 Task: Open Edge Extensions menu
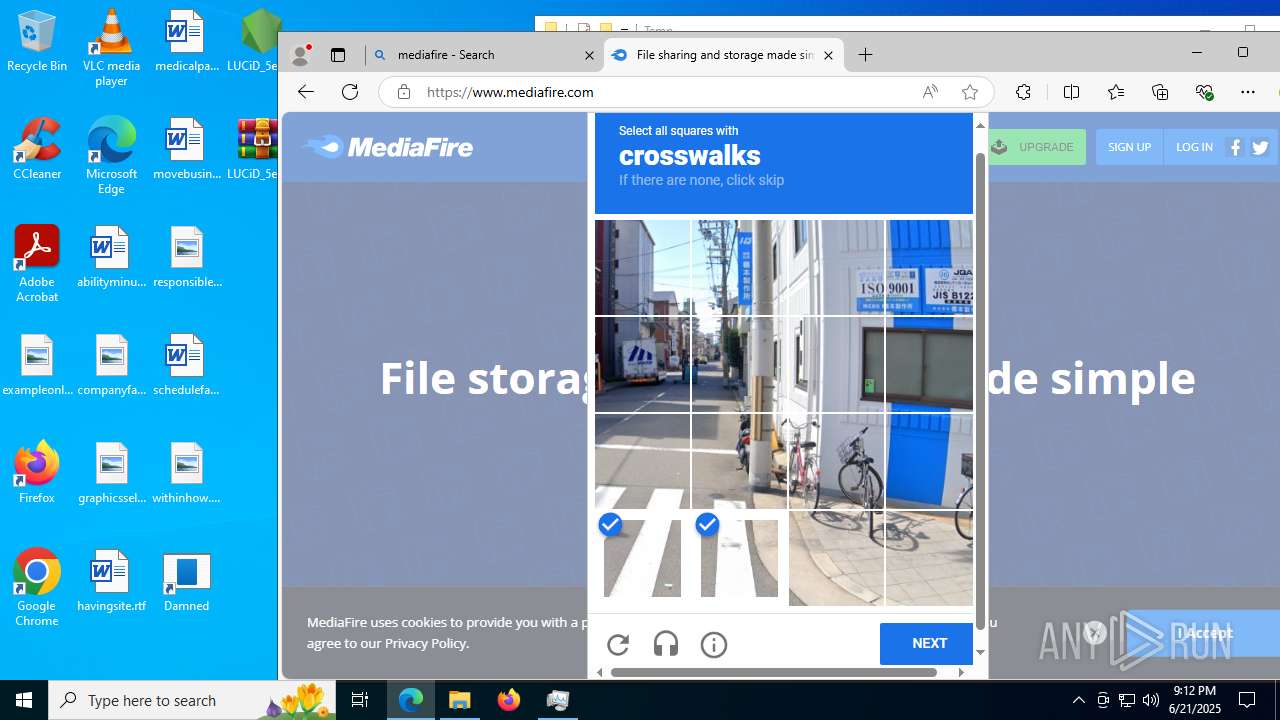coord(1023,92)
